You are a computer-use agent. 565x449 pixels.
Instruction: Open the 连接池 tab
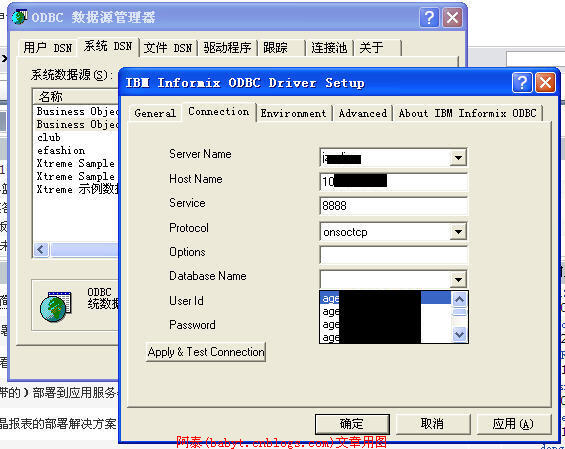point(329,48)
